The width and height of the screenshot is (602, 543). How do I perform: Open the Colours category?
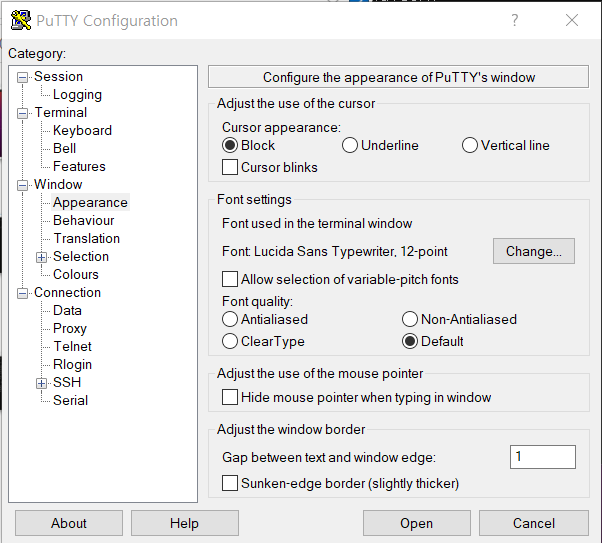coord(76,275)
